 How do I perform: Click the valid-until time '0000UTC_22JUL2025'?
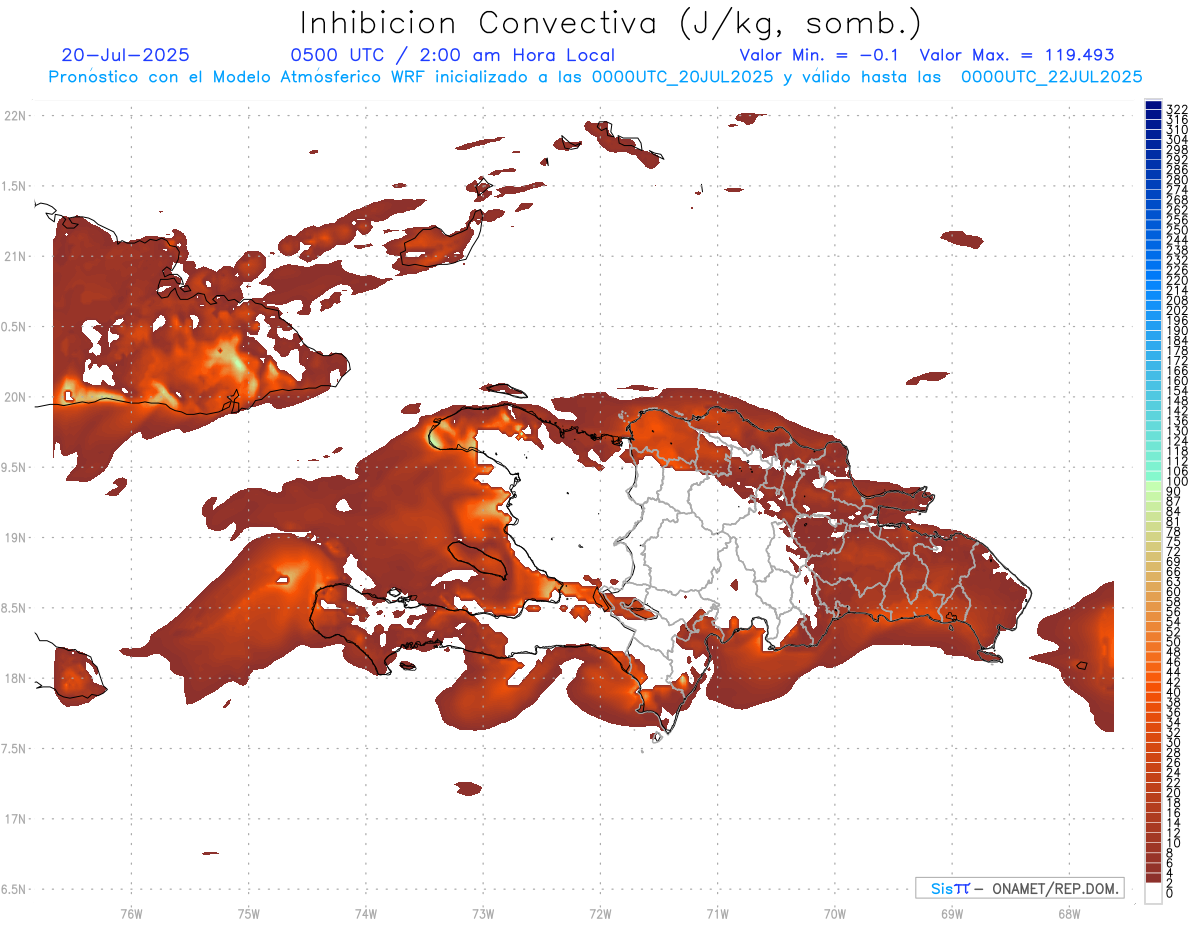tap(1051, 77)
